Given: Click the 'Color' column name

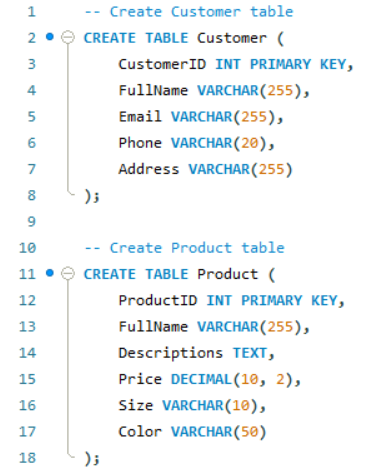Looking at the screenshot, I should (x=140, y=432).
